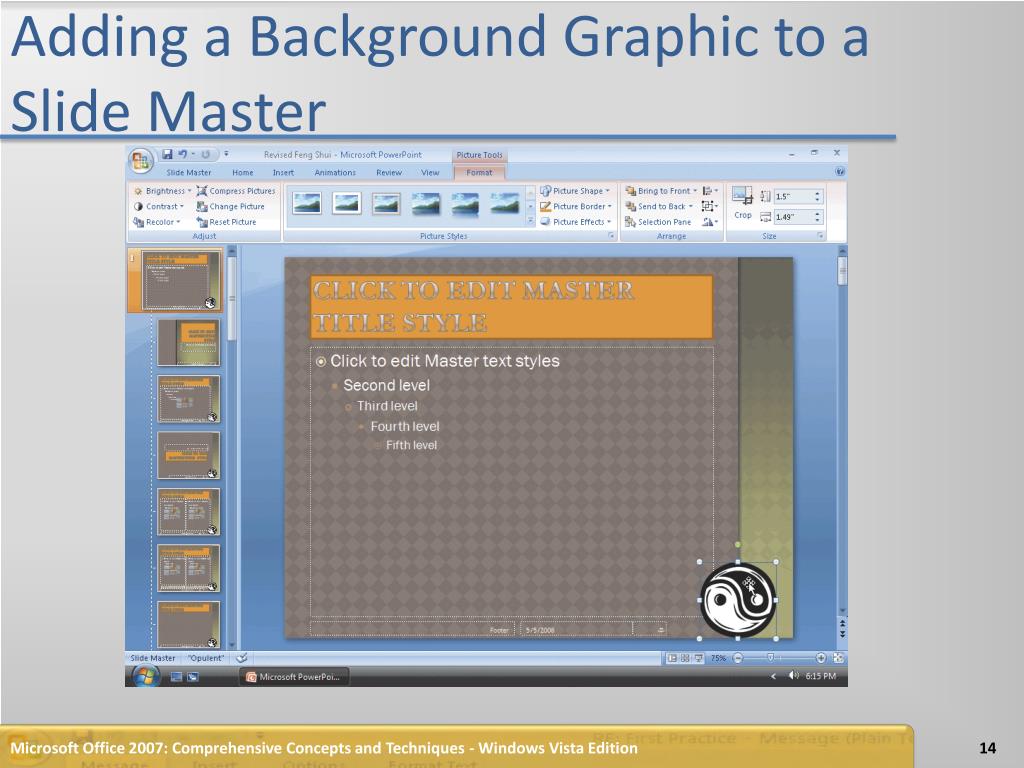Click the 'Second level' text
Viewport: 1024px width, 768px height.
[387, 385]
